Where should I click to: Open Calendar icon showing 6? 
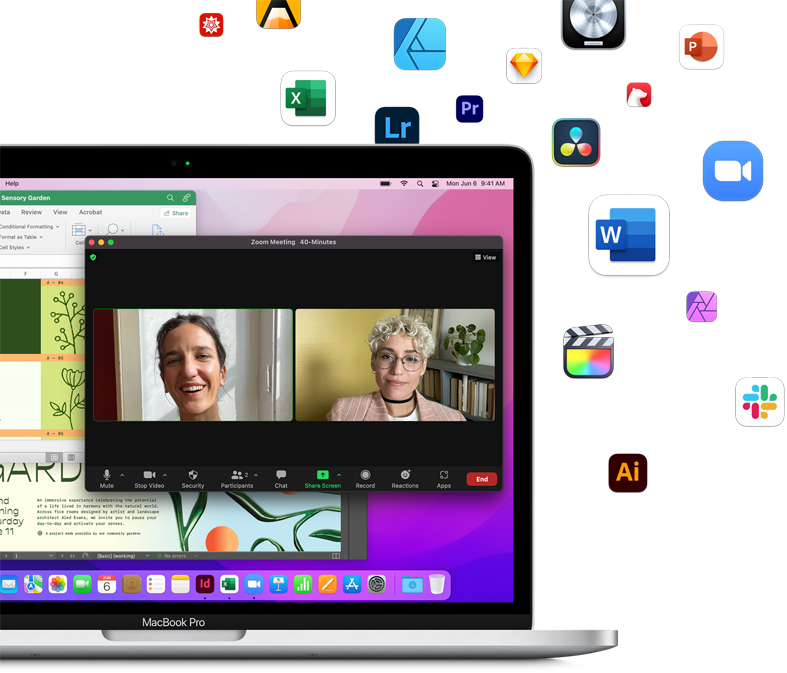[x=107, y=585]
